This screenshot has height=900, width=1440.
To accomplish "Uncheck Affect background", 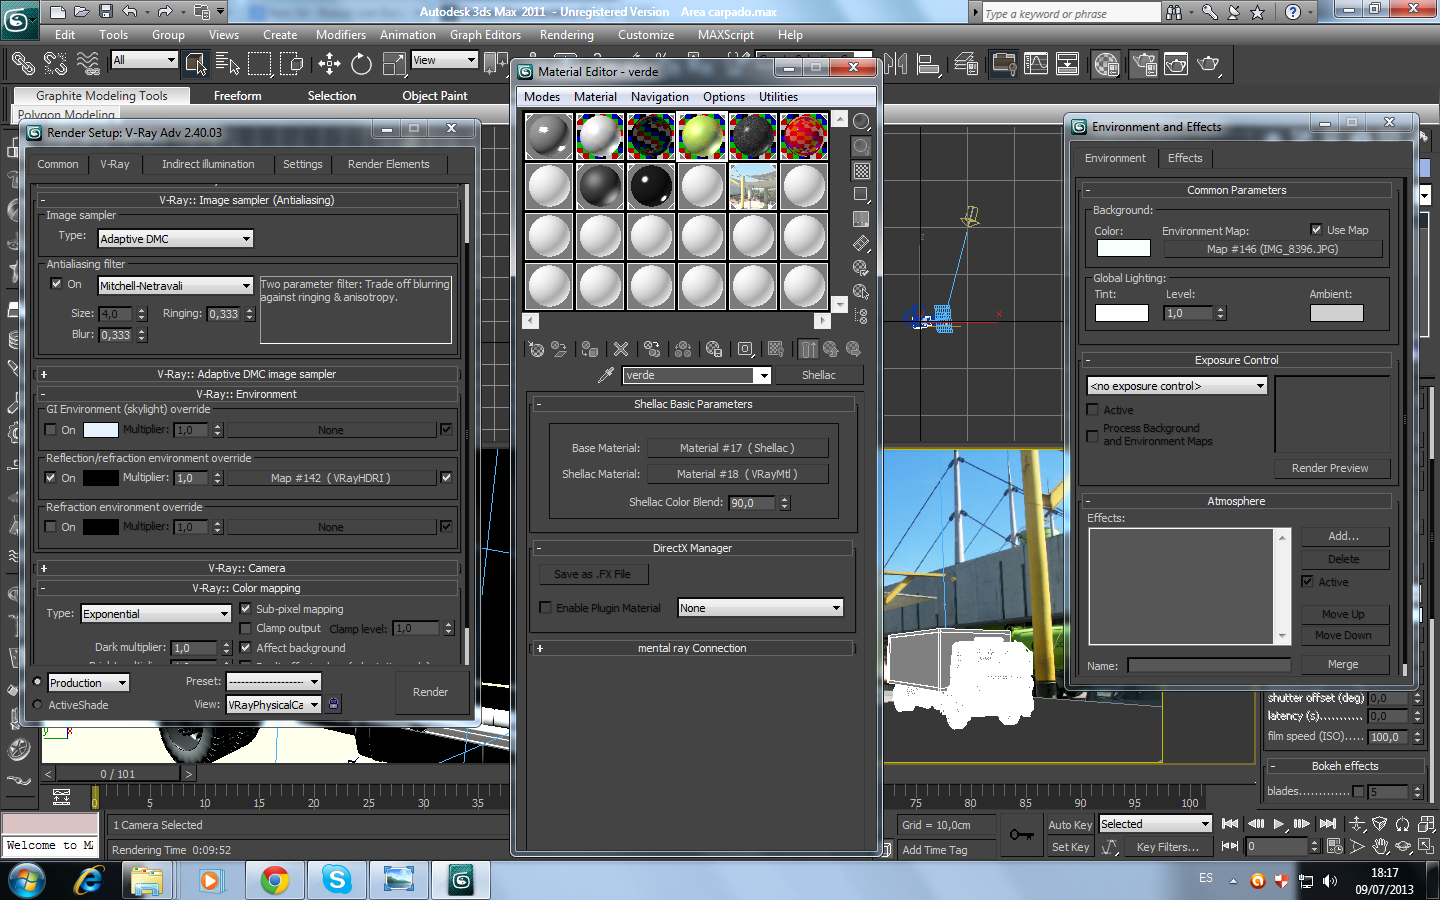I will coord(246,648).
